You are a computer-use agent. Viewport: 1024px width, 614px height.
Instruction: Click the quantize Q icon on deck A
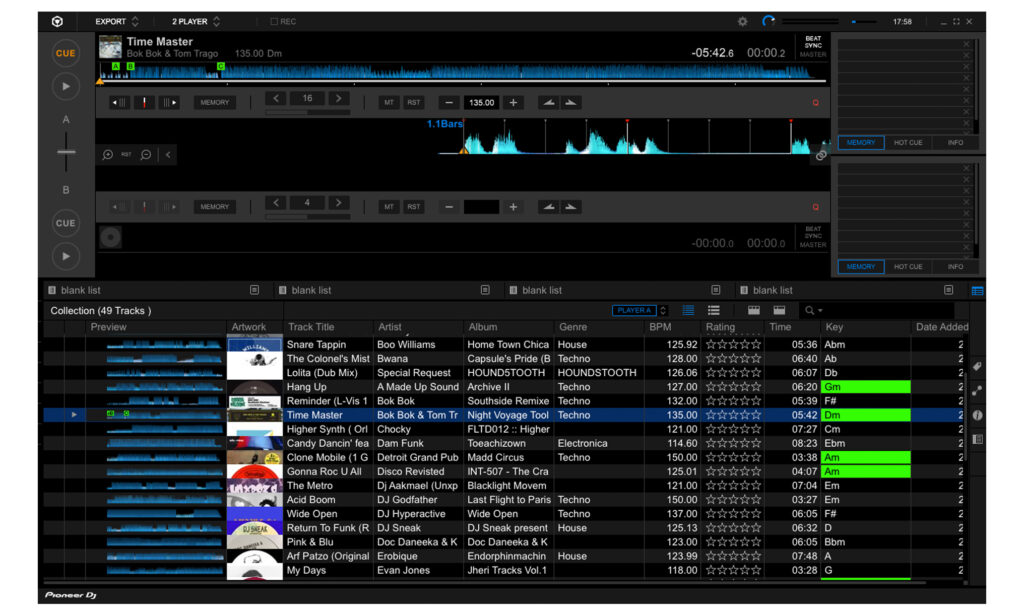pyautogui.click(x=815, y=103)
